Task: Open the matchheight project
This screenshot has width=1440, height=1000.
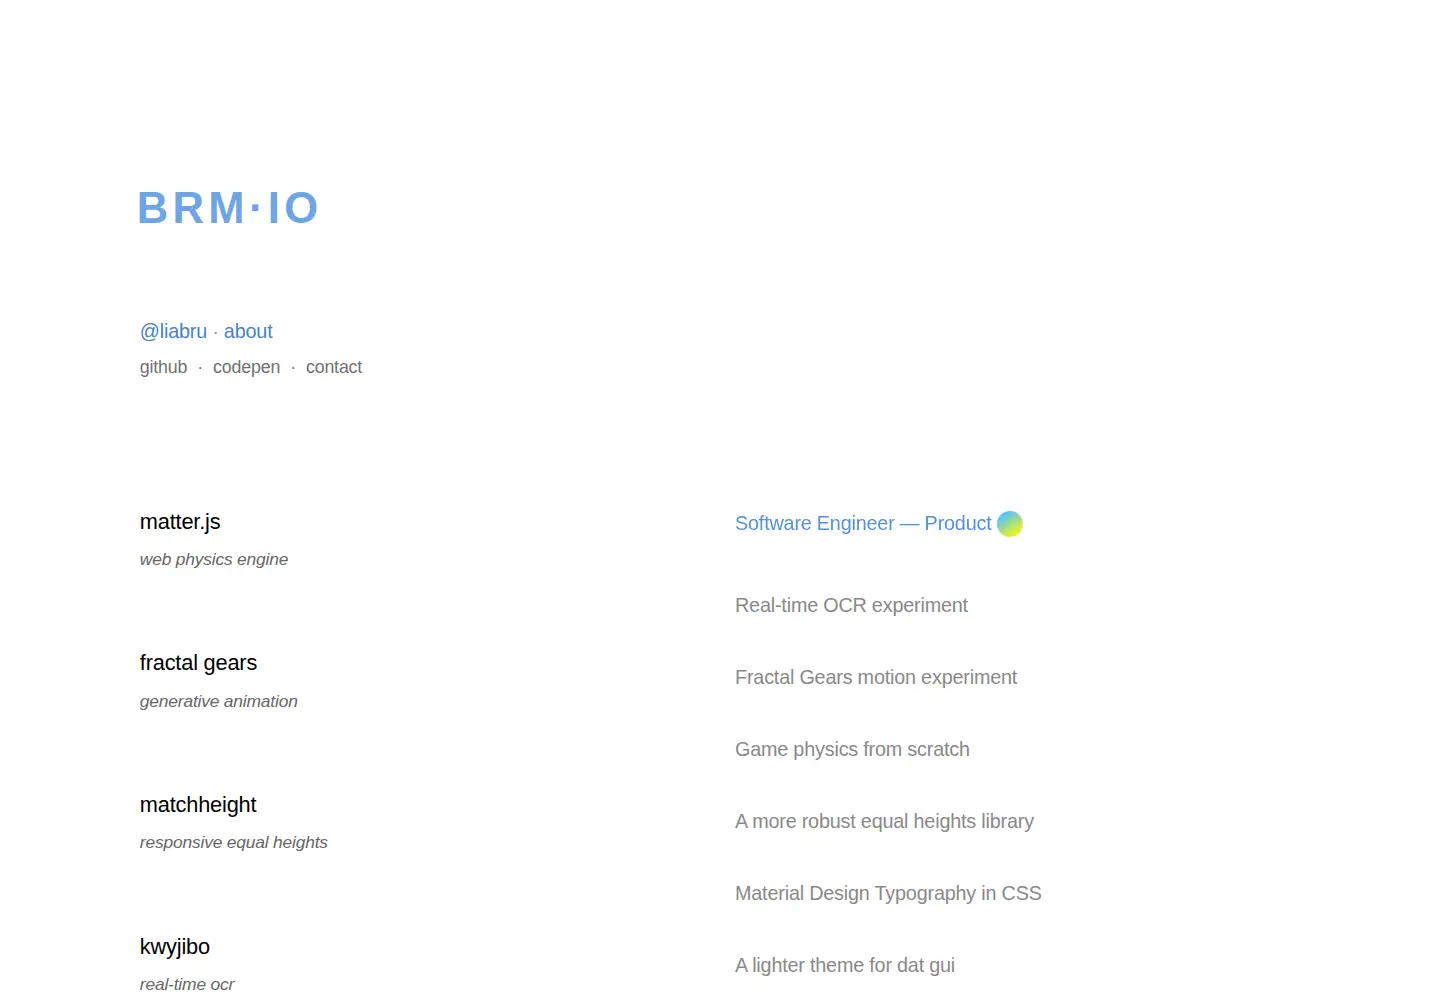Action: 198,805
